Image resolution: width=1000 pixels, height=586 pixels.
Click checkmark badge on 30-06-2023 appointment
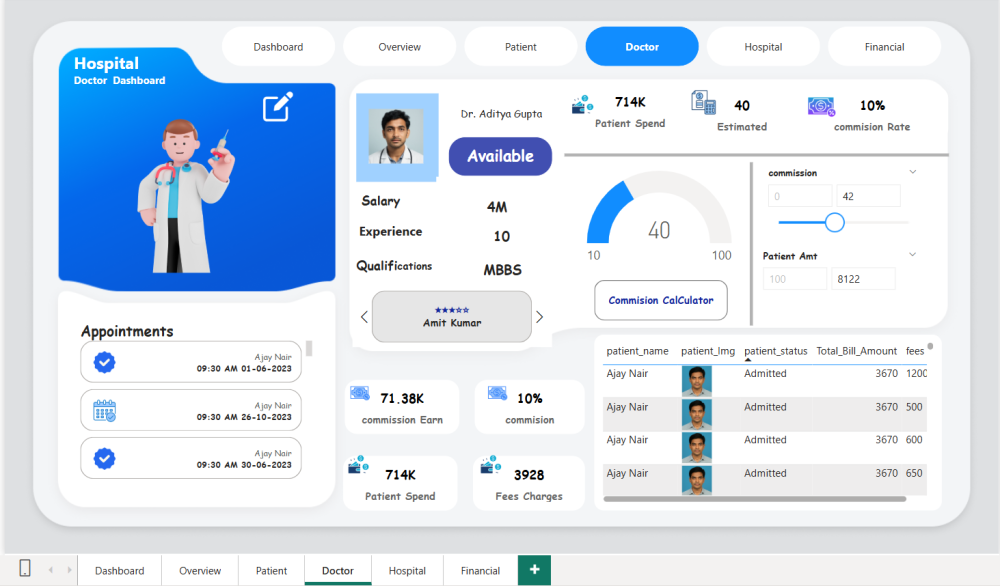(x=105, y=458)
